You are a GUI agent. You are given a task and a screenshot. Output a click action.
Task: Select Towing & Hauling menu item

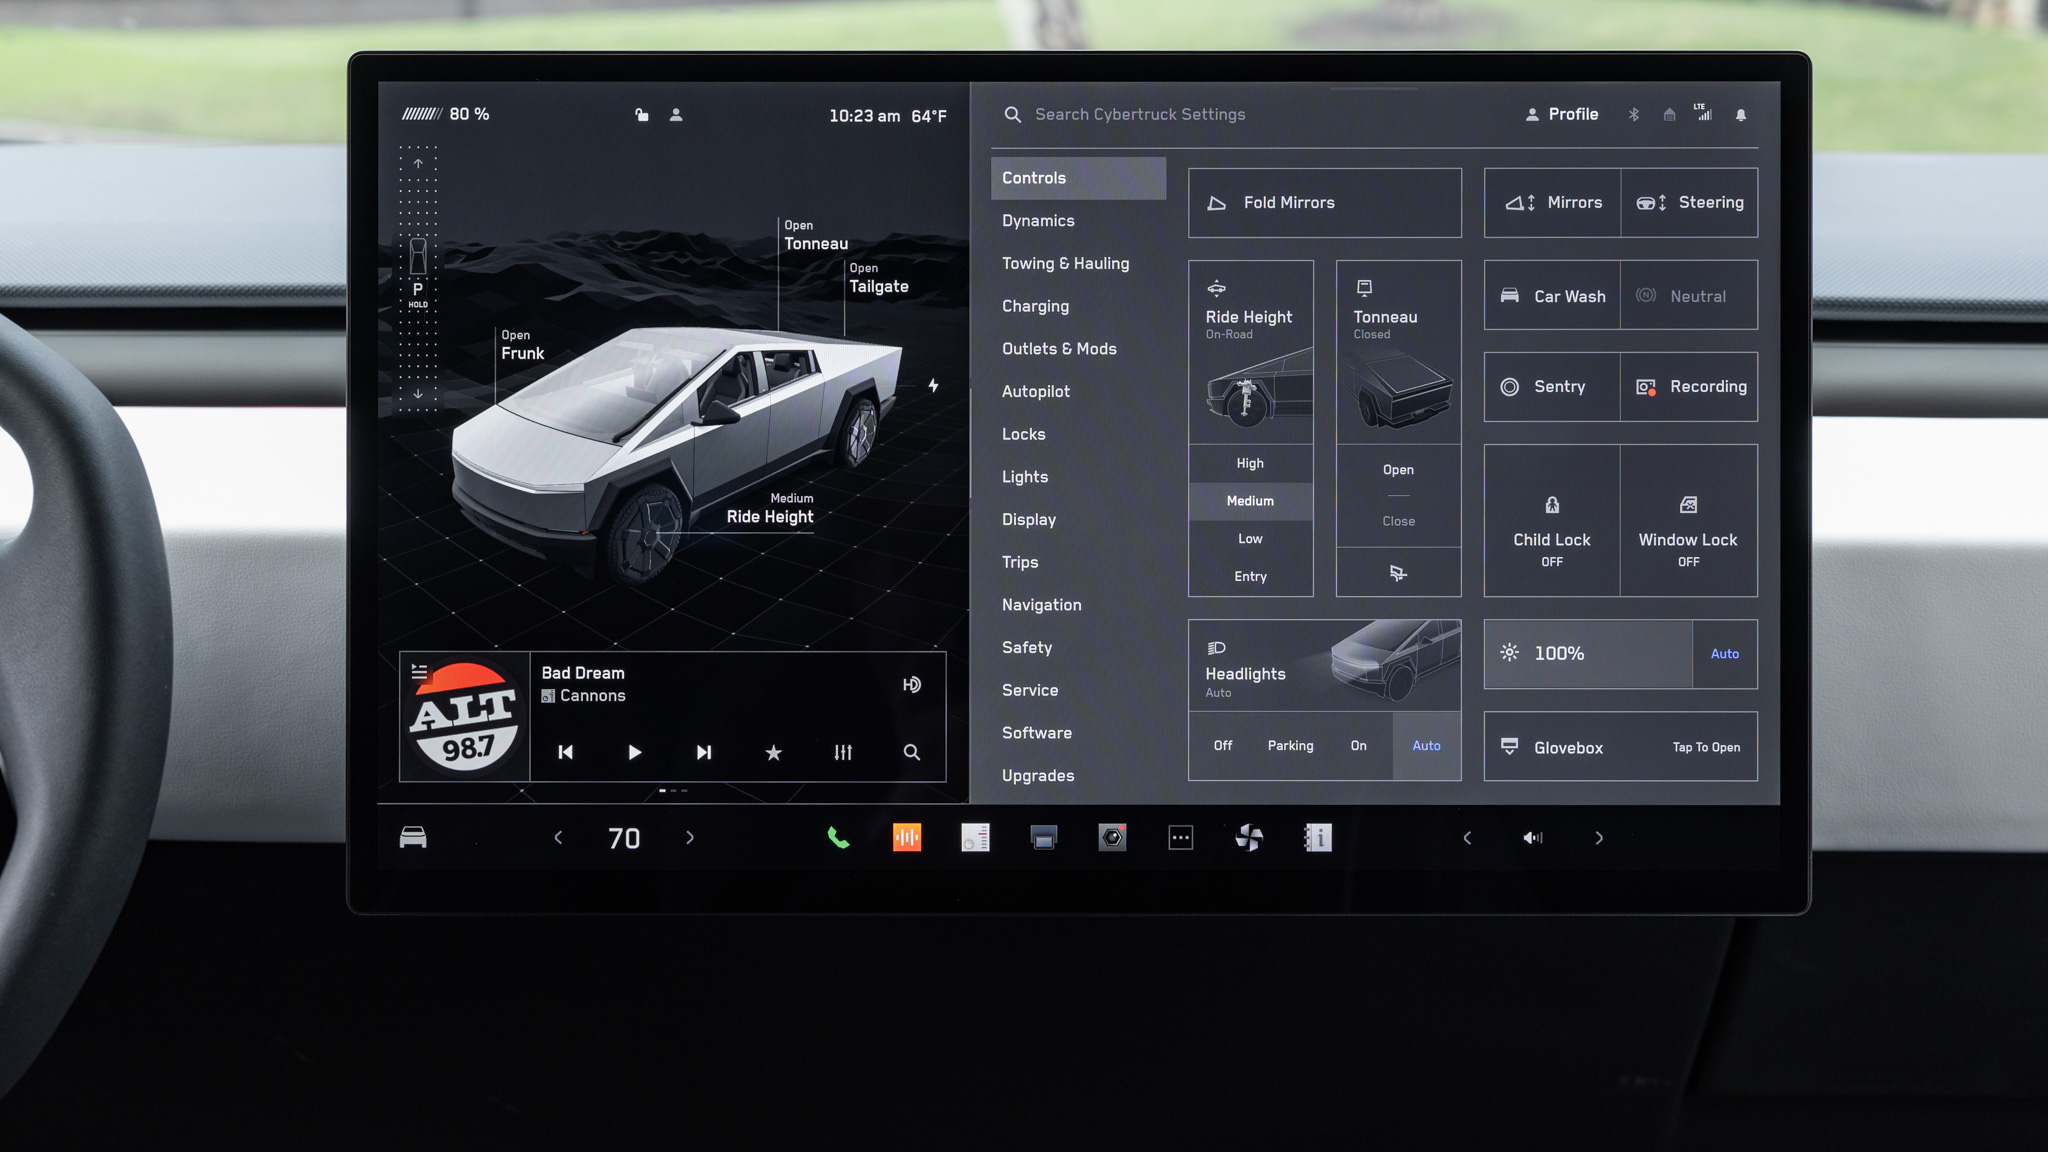(x=1065, y=264)
